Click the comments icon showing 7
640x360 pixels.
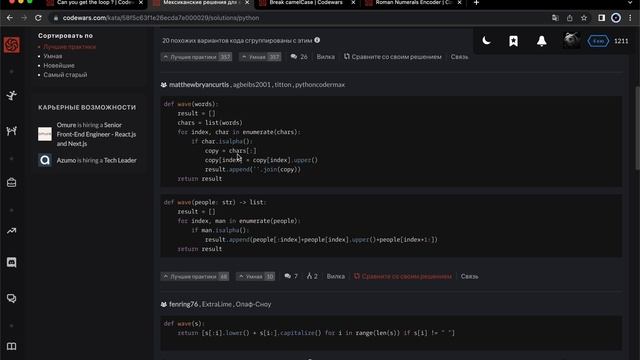pos(287,276)
